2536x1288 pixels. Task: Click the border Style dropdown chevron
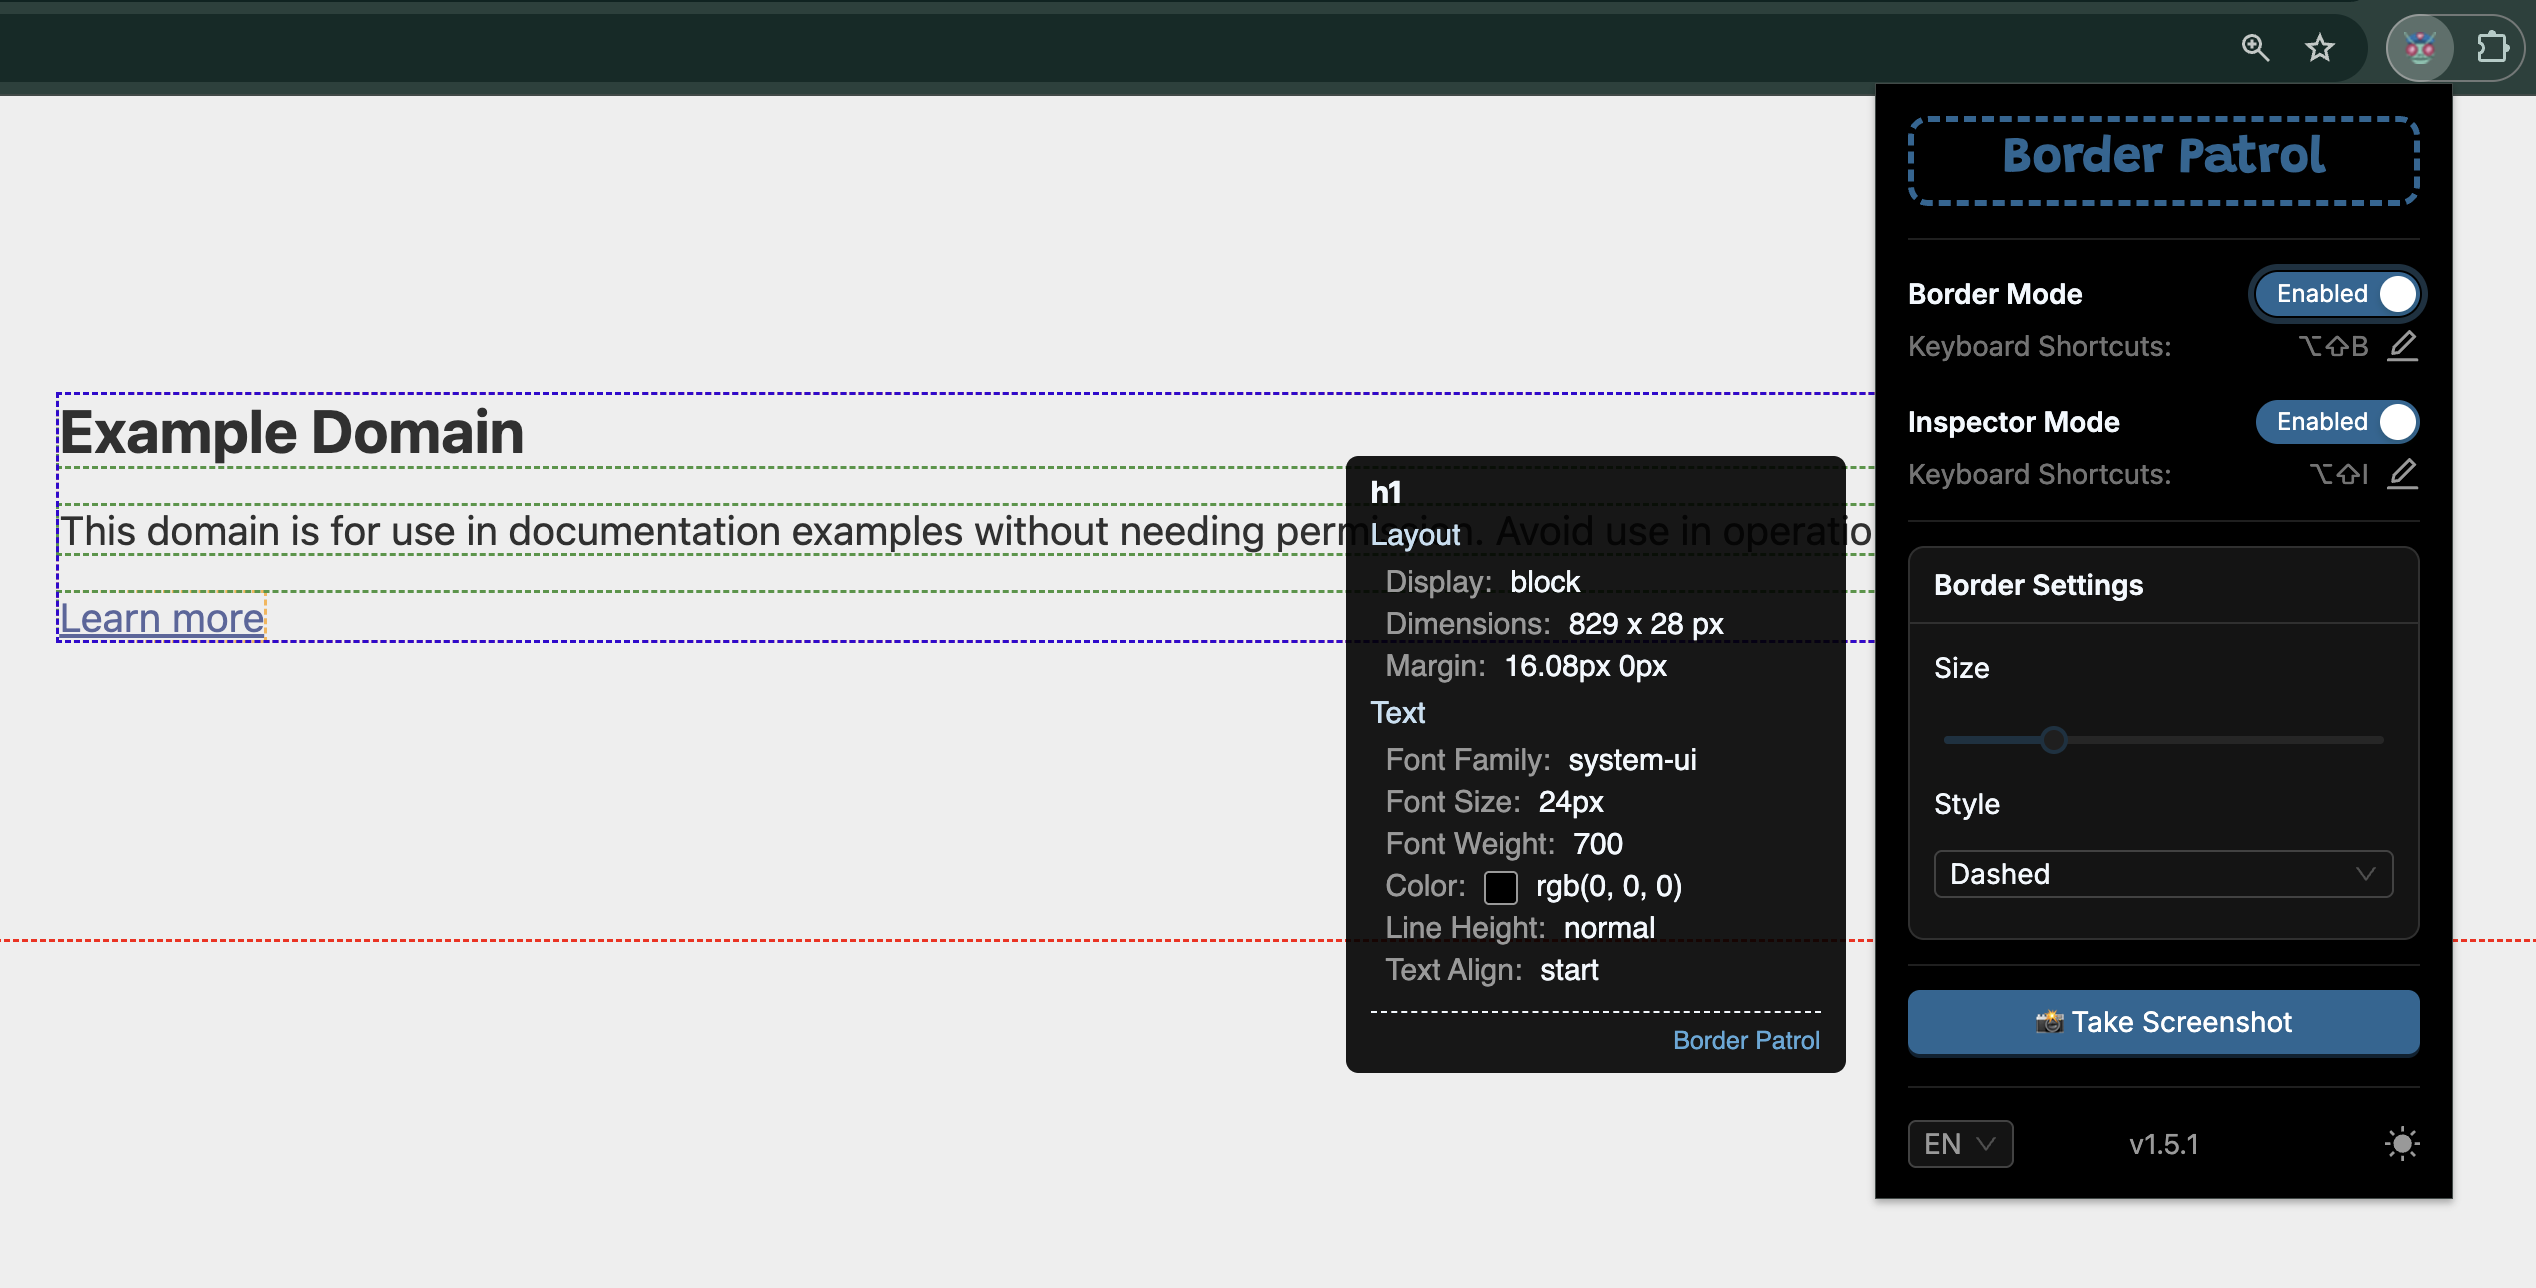2365,874
